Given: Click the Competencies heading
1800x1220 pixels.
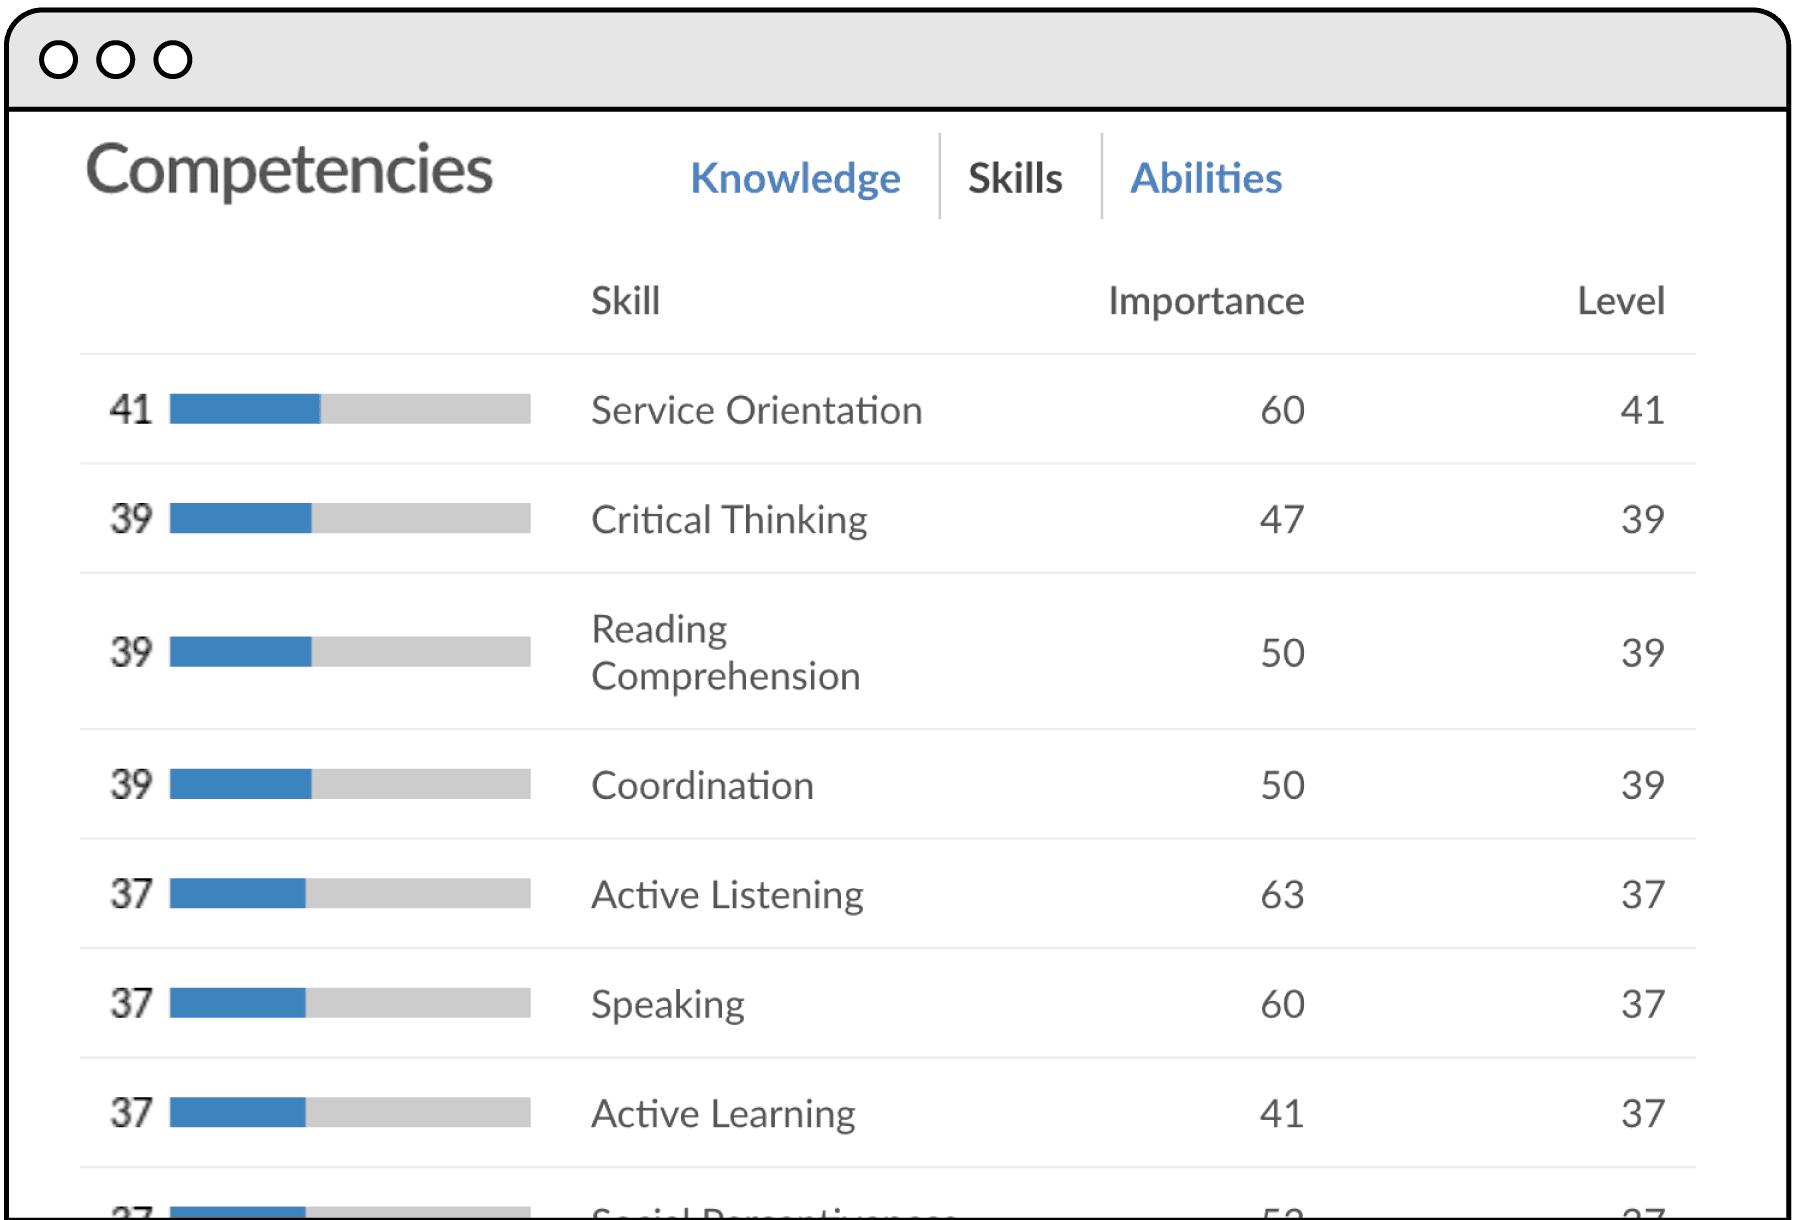Looking at the screenshot, I should coord(289,170).
